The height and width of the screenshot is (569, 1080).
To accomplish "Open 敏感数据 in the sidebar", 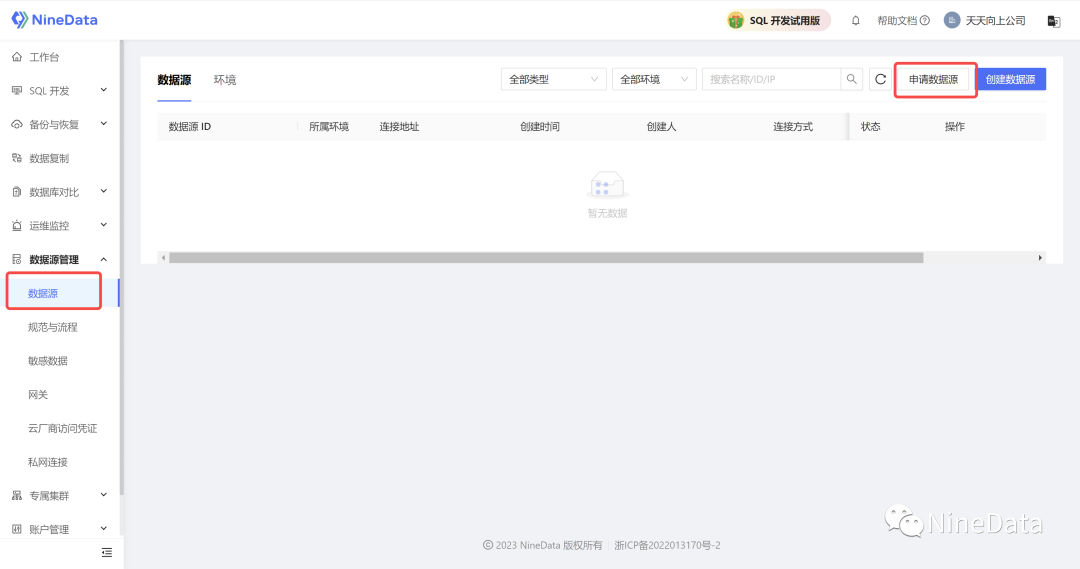I will click(x=48, y=361).
